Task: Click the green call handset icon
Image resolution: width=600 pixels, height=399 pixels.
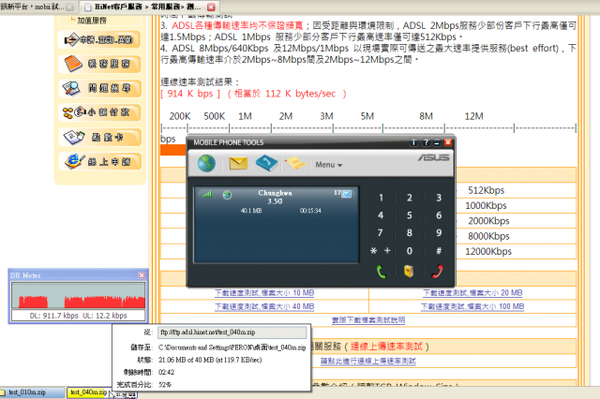Action: coord(381,271)
